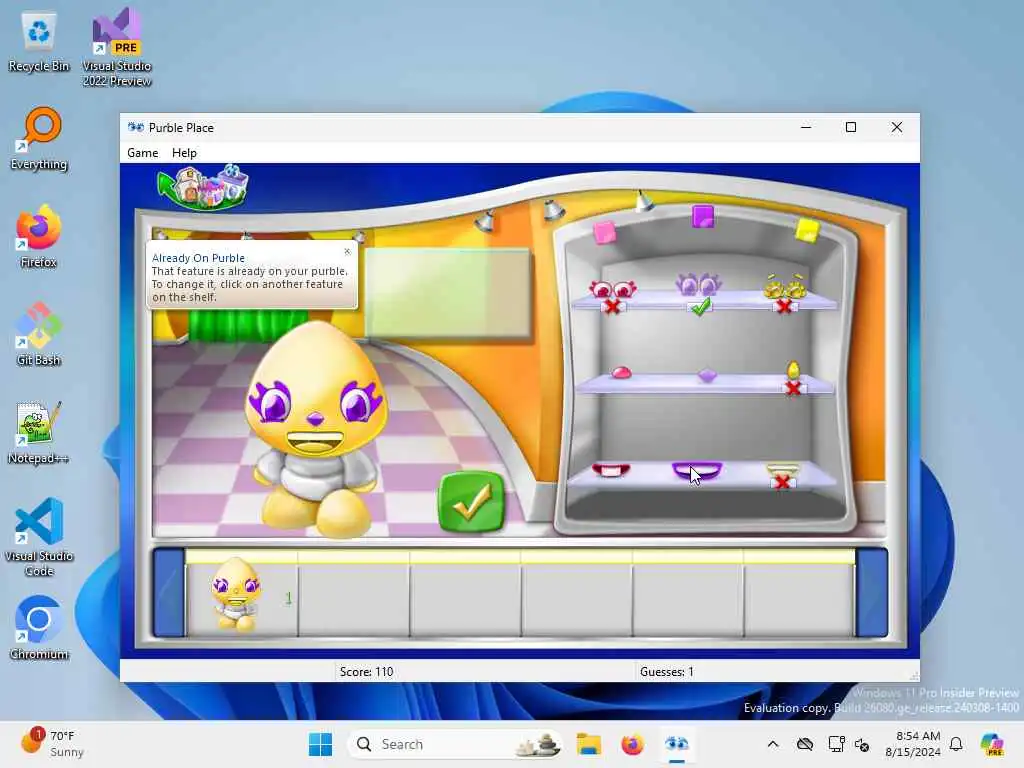Screen dimensions: 1024x768
Task: Open File Explorer from the taskbar
Action: coord(588,744)
